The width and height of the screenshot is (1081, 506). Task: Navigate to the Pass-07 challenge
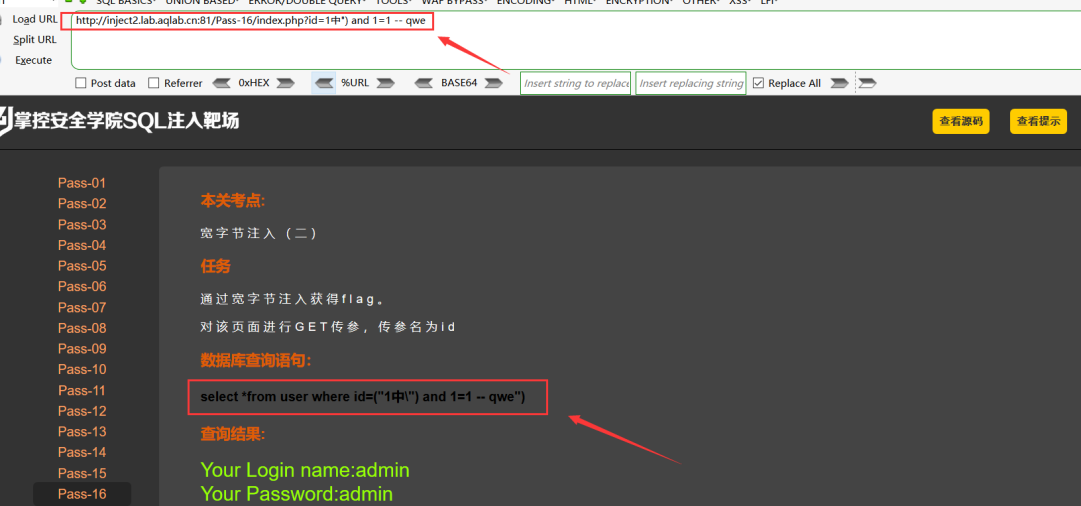pyautogui.click(x=82, y=307)
